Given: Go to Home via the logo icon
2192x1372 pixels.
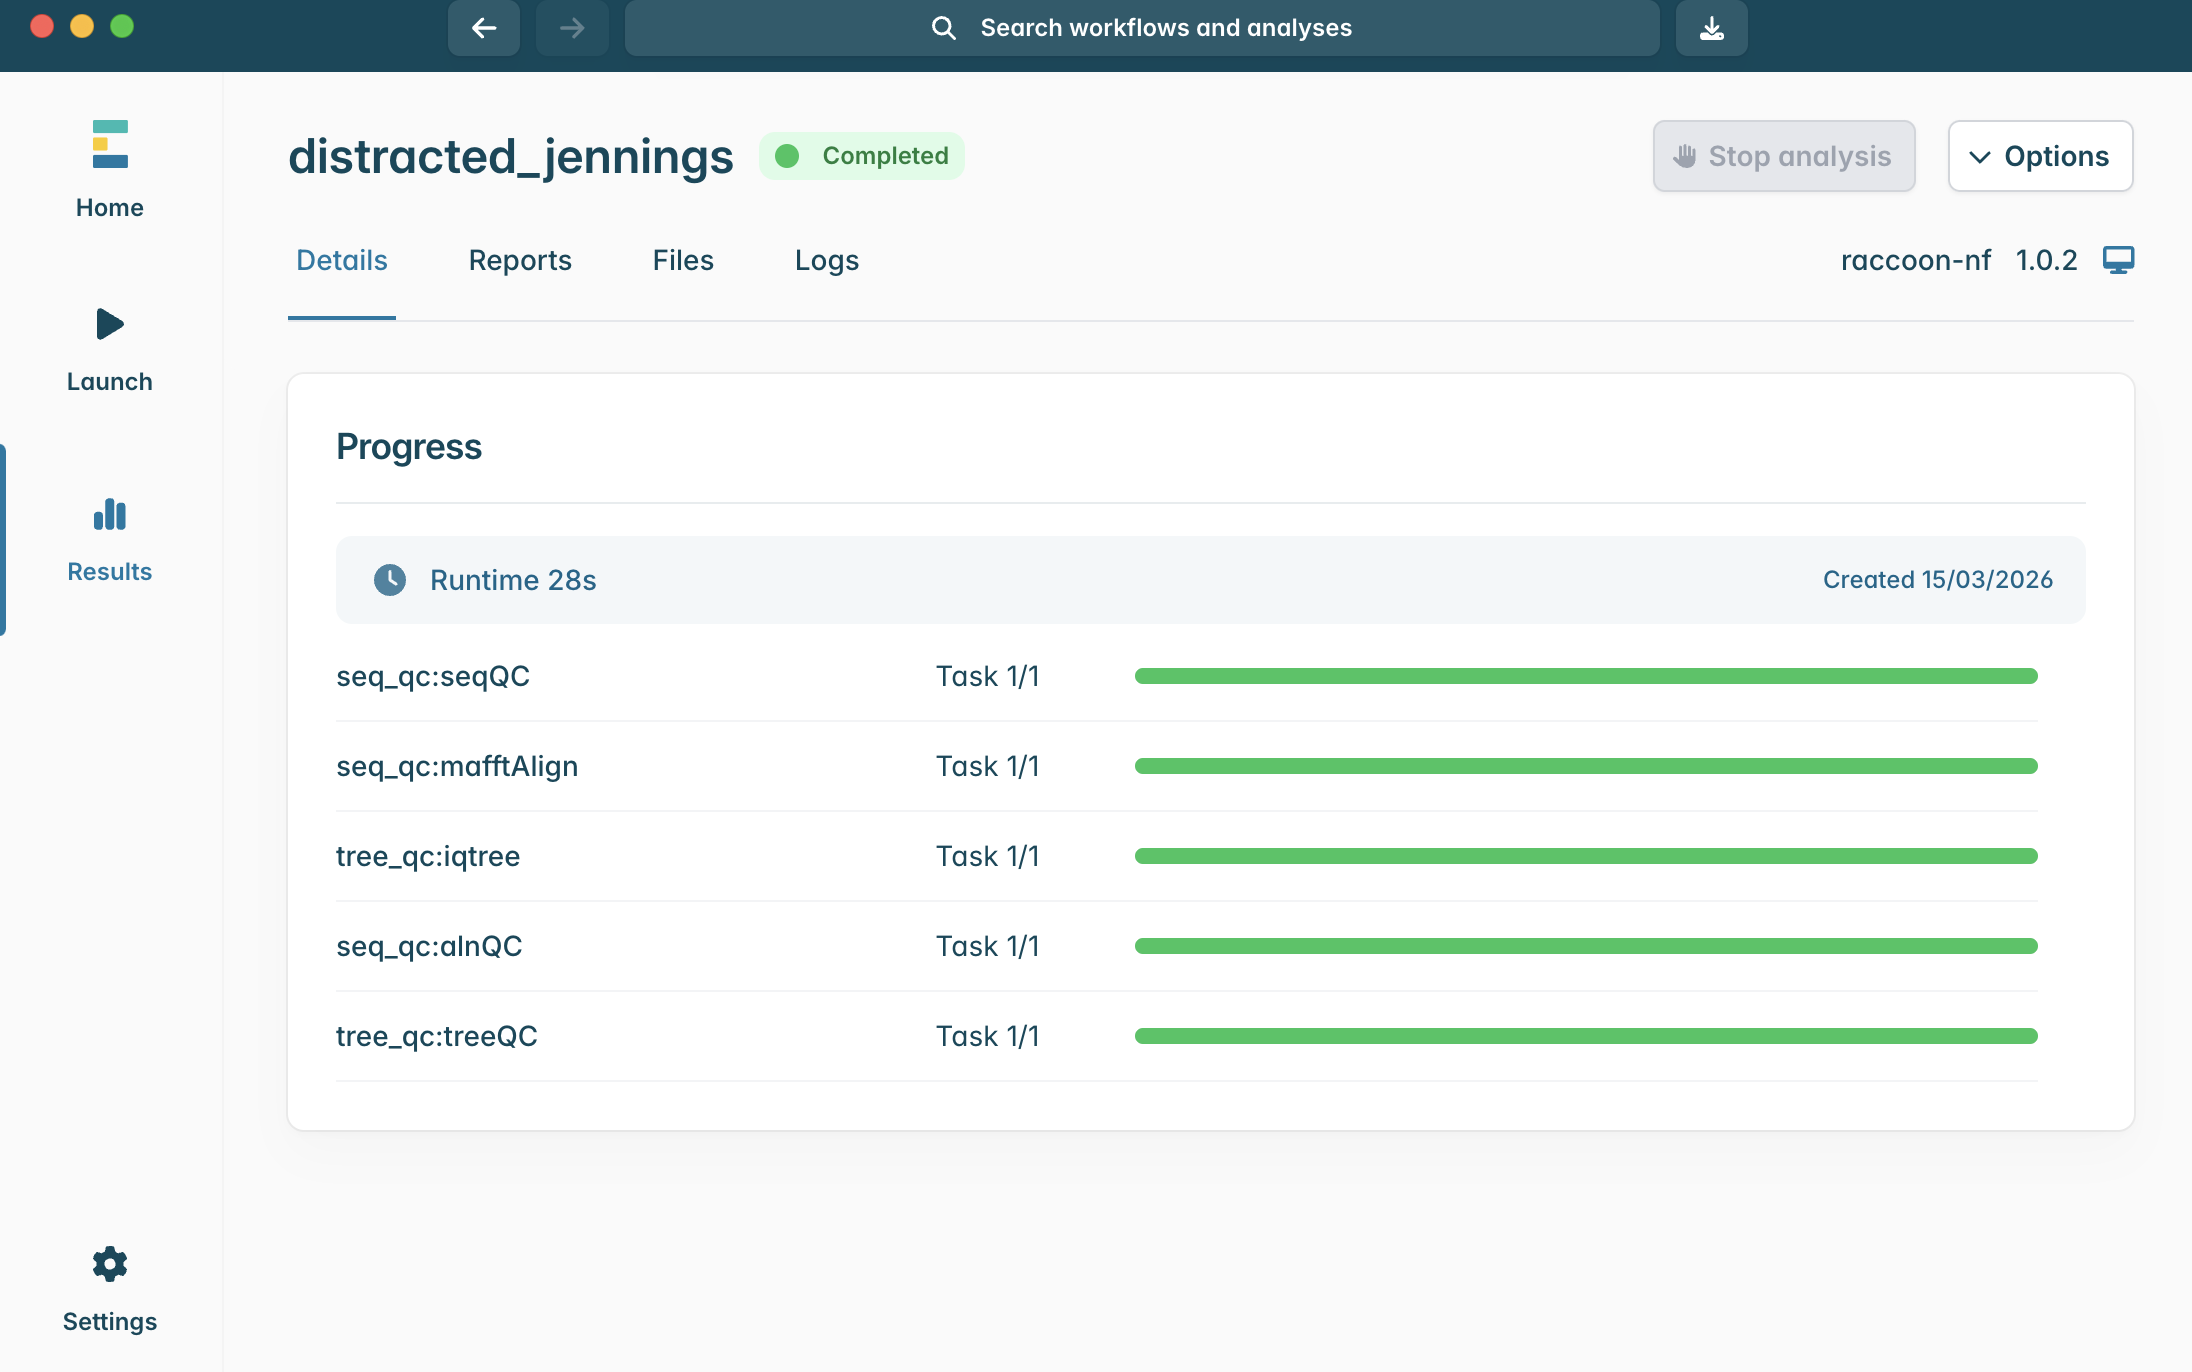Looking at the screenshot, I should click(x=110, y=145).
